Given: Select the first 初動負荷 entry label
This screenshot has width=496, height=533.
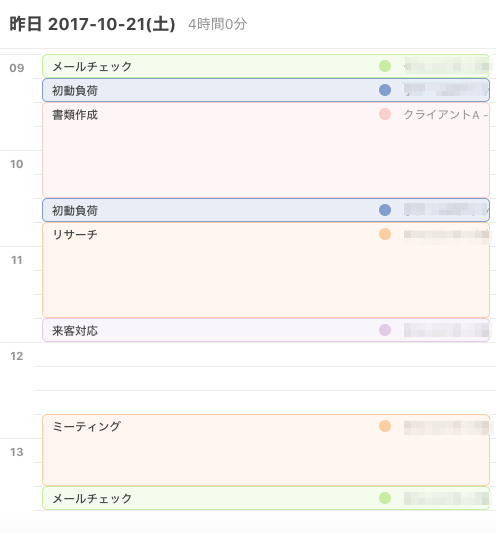Looking at the screenshot, I should click(75, 90).
